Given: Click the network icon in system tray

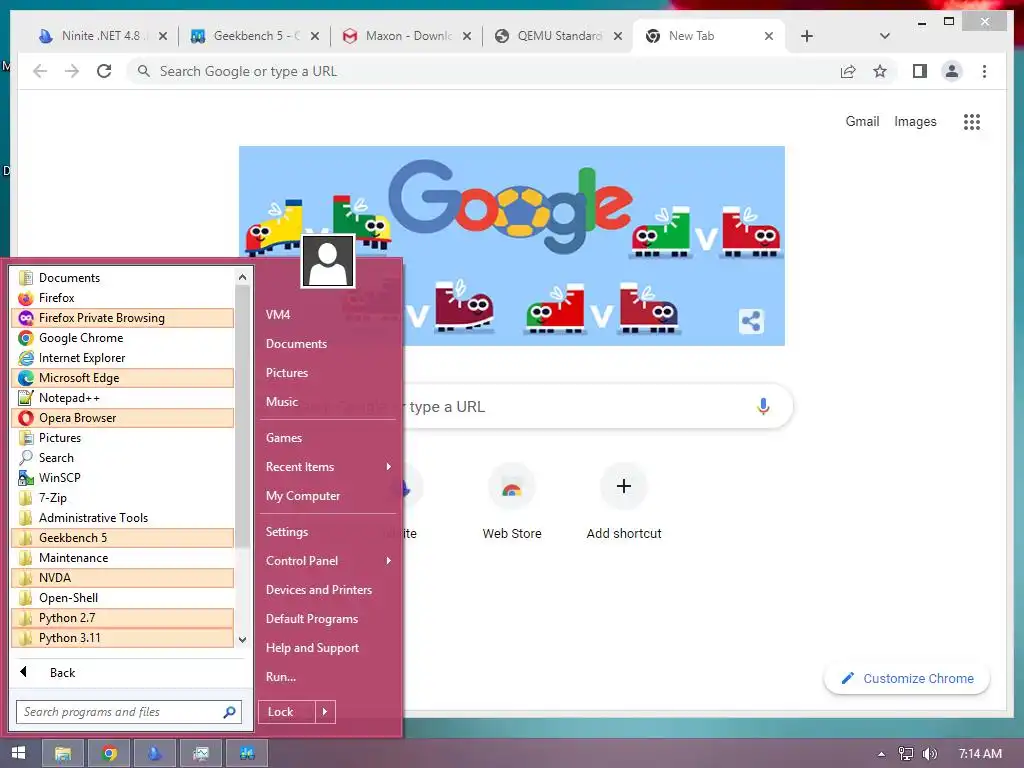Looking at the screenshot, I should pyautogui.click(x=906, y=754).
